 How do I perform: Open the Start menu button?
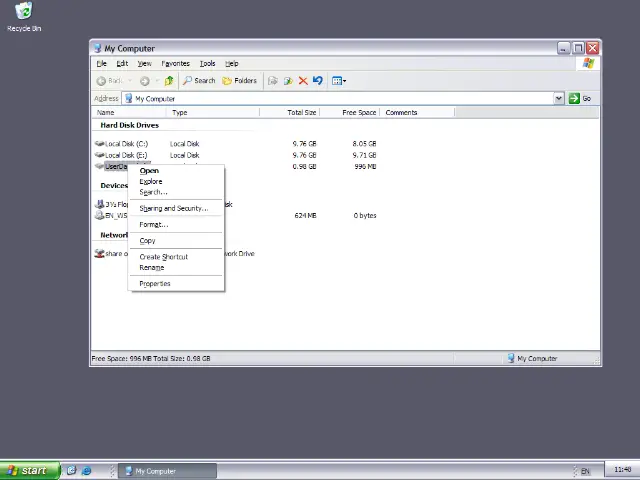[30, 471]
